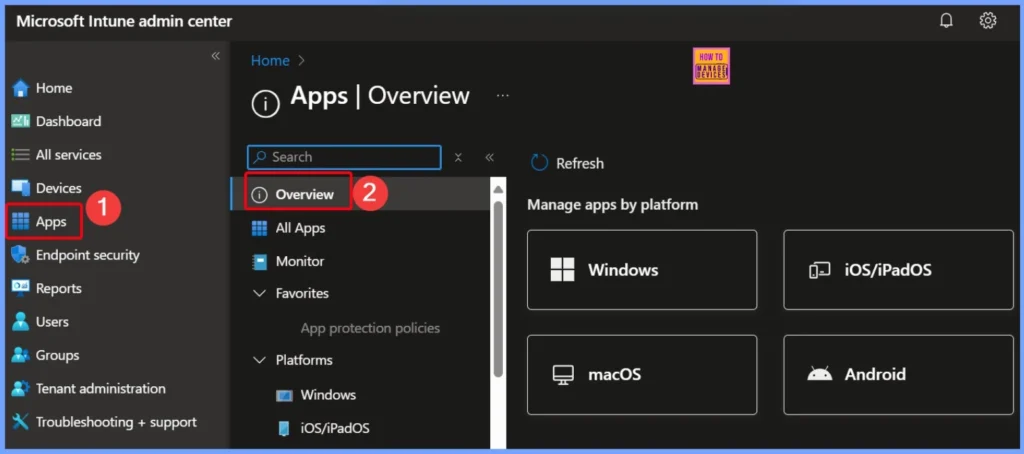Image resolution: width=1024 pixels, height=454 pixels.
Task: Click the Windows logo icon on card
Action: [562, 270]
